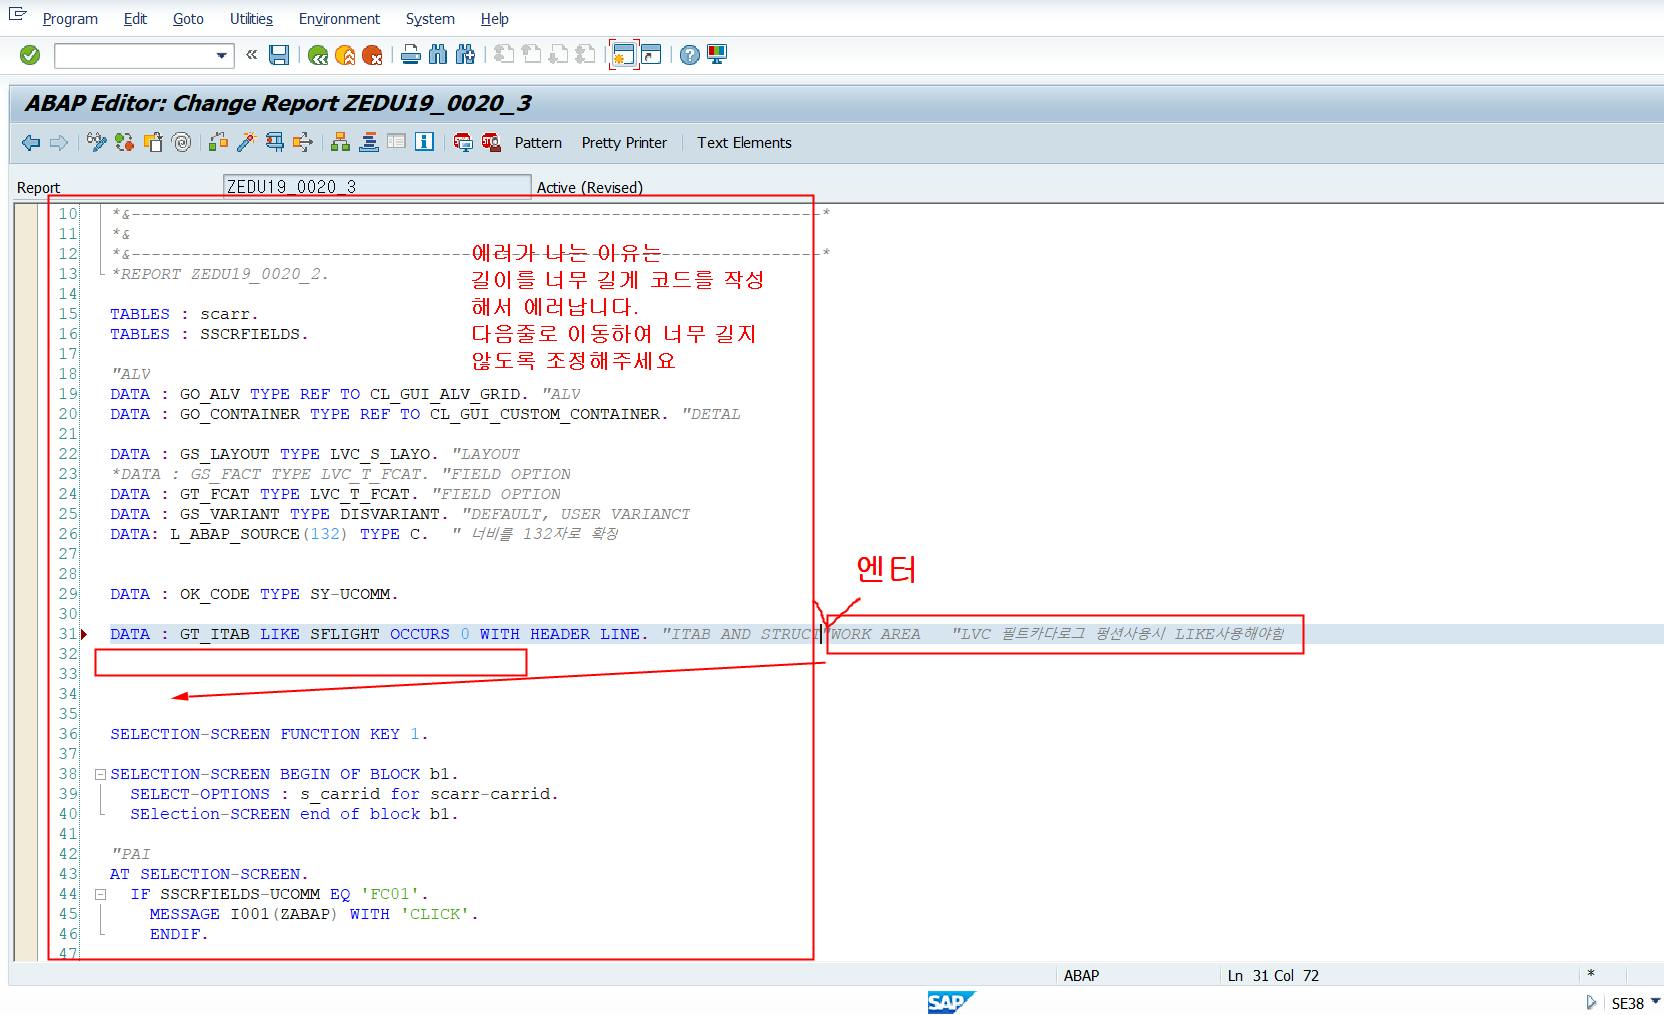The width and height of the screenshot is (1664, 1015).
Task: Run the syntax Check icon
Action: [218, 143]
